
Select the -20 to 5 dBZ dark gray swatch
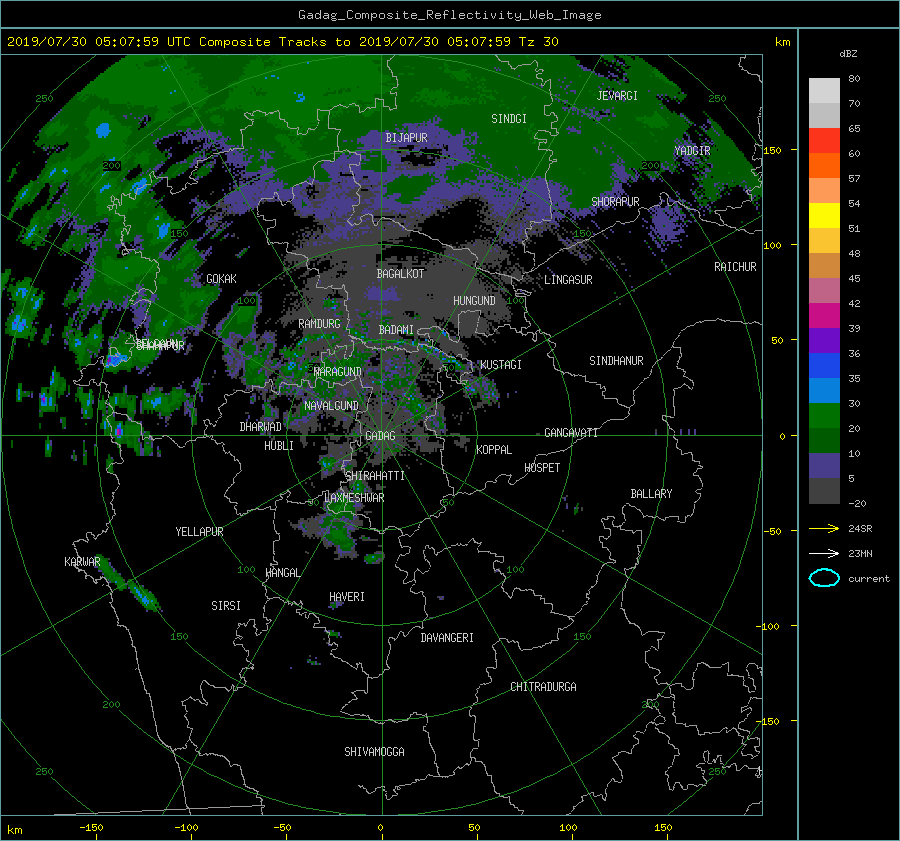[x=824, y=491]
